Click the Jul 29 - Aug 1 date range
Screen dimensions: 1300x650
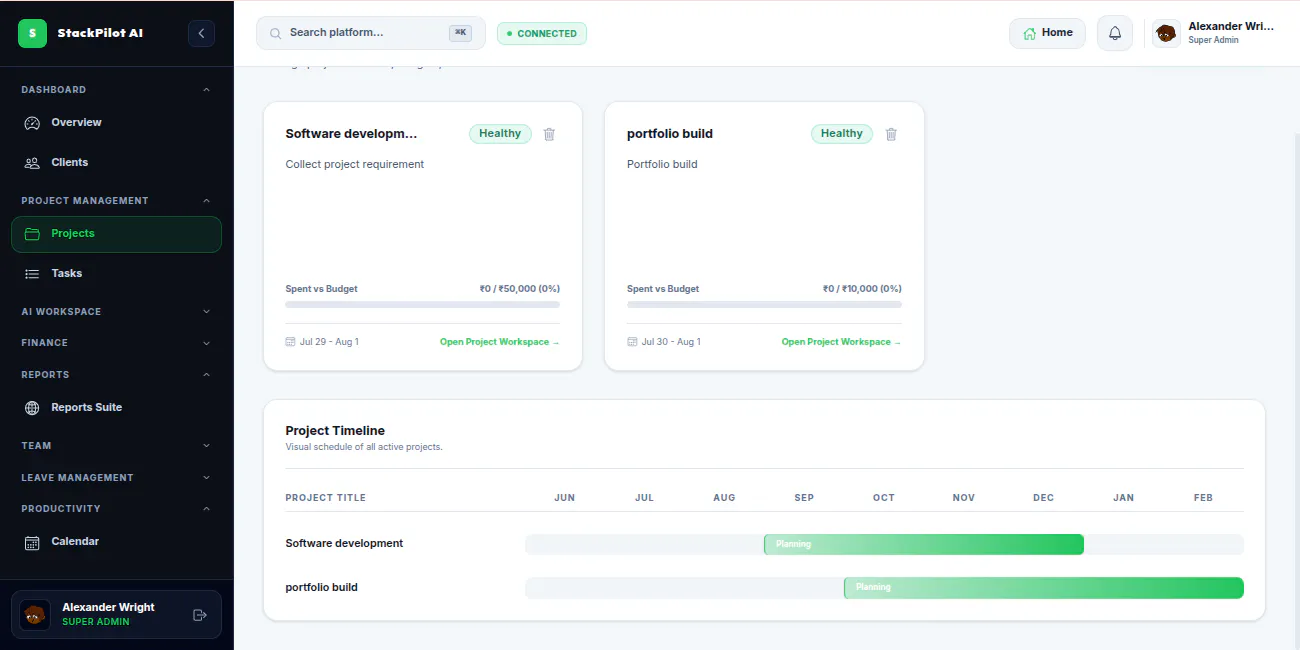pyautogui.click(x=330, y=342)
